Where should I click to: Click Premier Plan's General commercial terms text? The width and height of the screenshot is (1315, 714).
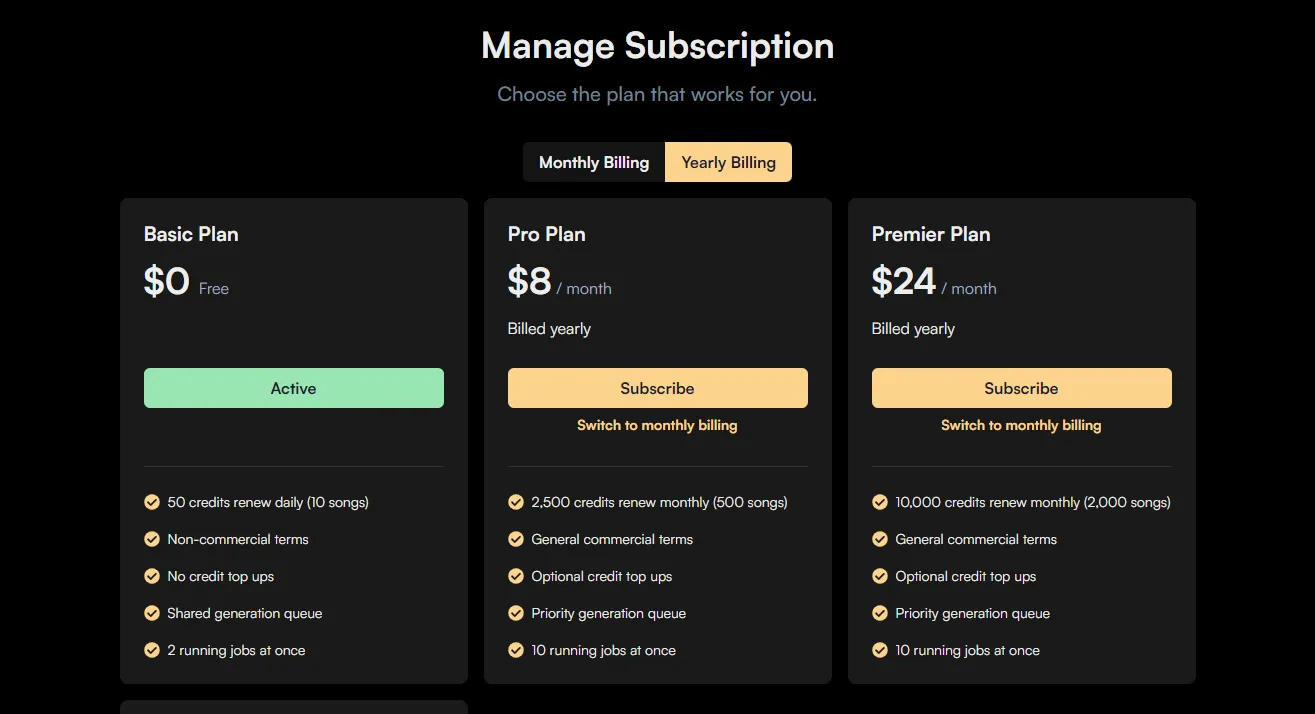tap(976, 539)
